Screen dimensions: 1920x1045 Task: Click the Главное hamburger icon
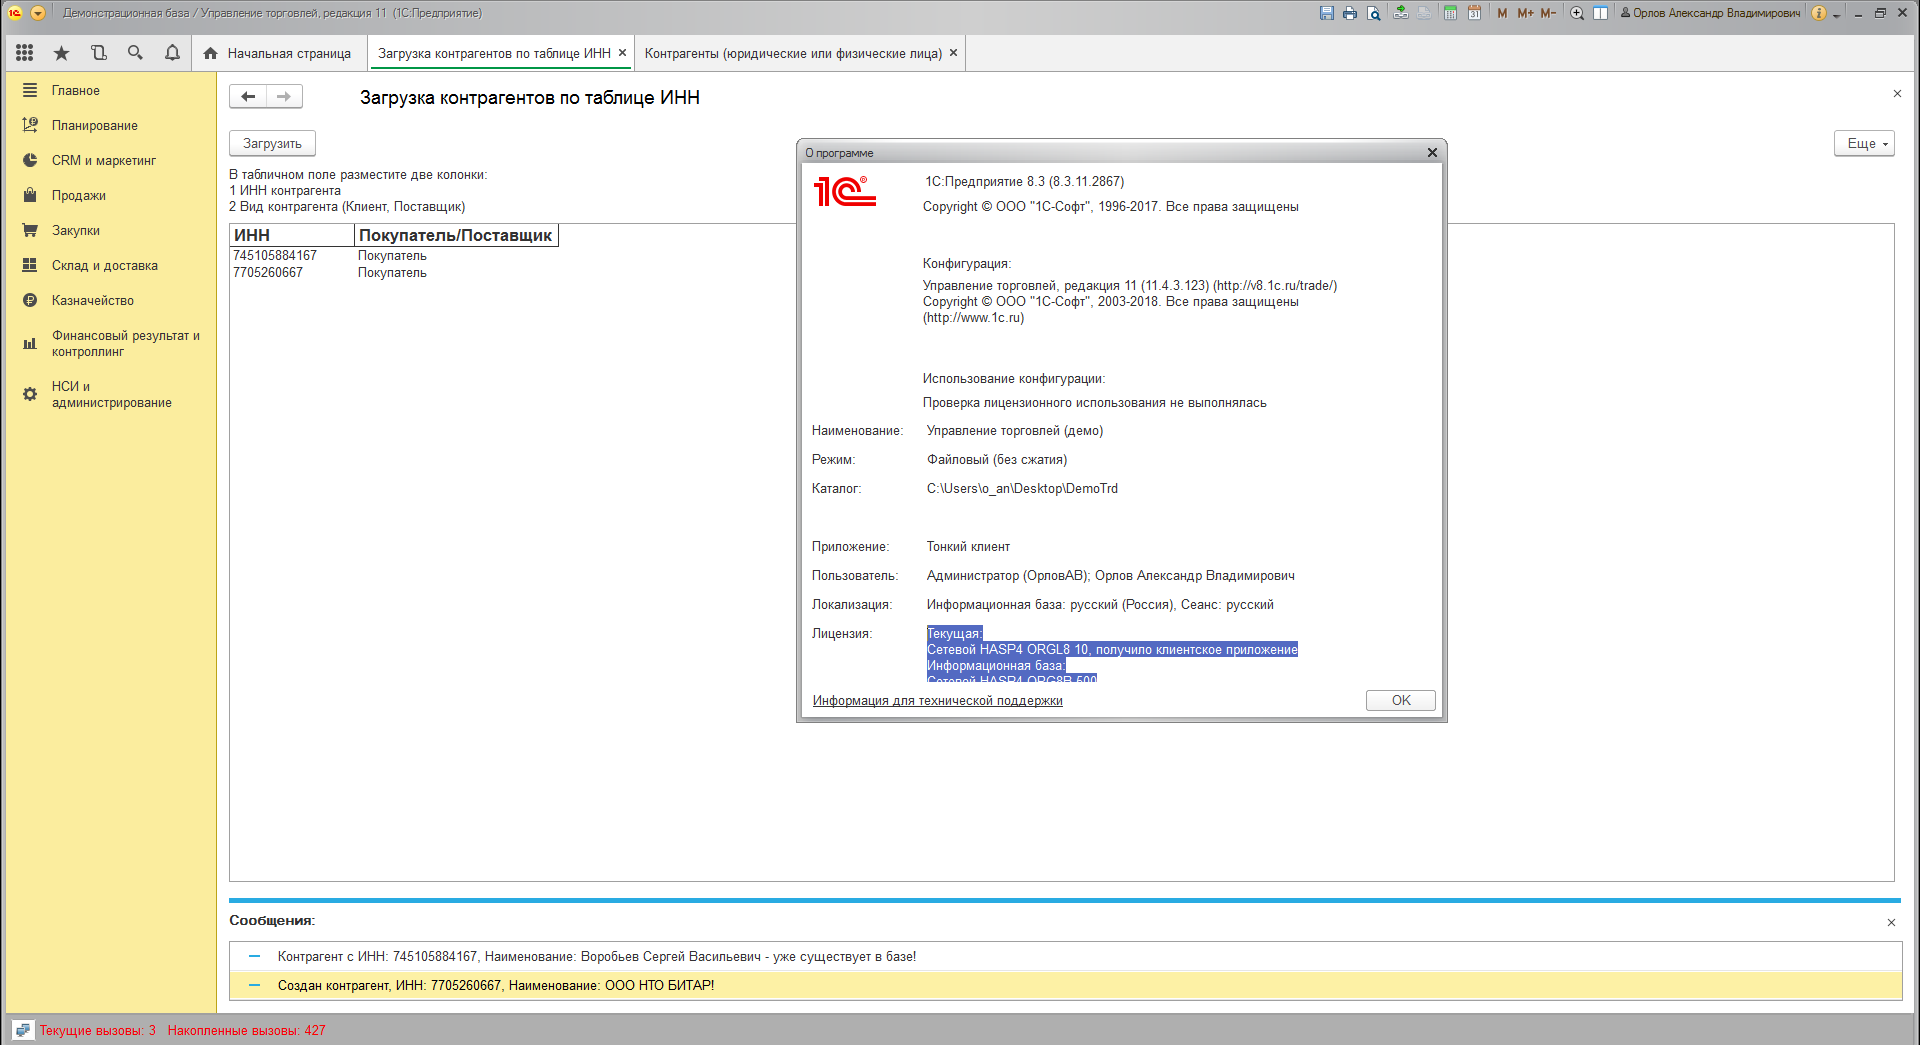tap(30, 90)
